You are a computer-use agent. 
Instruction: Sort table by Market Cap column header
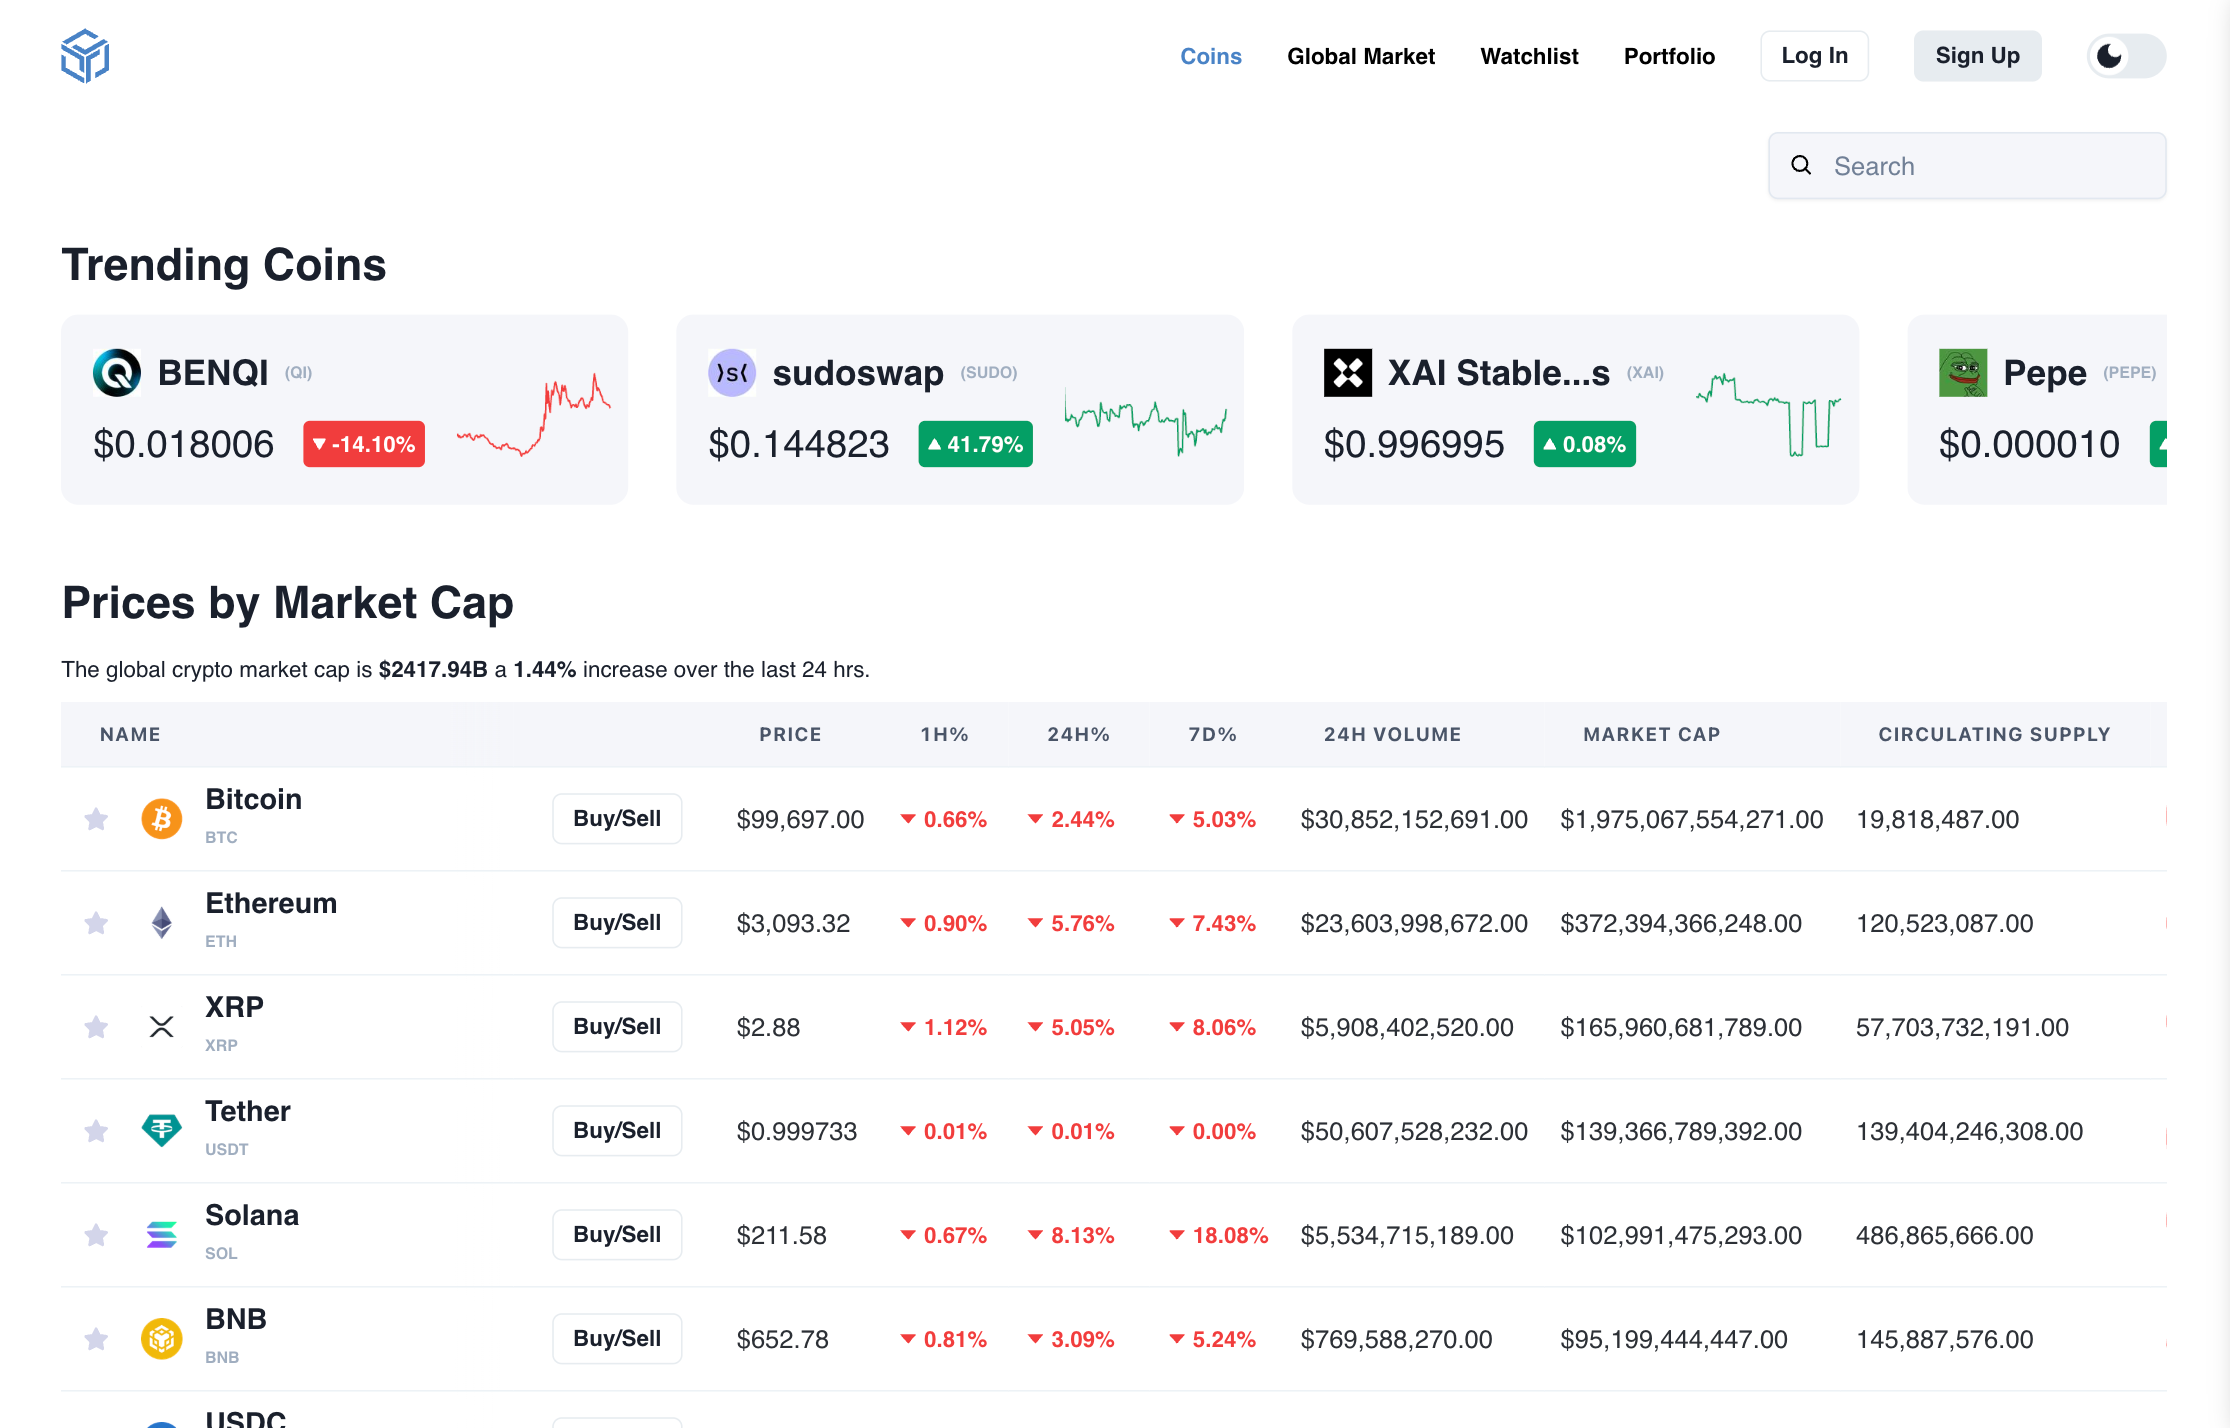(x=1651, y=734)
